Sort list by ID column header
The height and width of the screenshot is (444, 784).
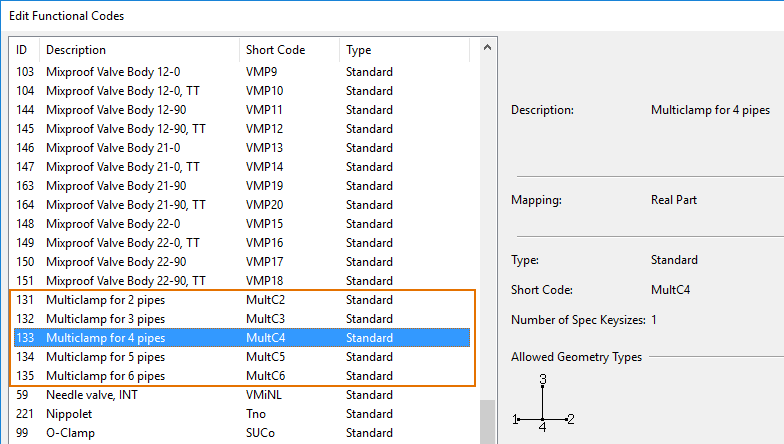[22, 50]
